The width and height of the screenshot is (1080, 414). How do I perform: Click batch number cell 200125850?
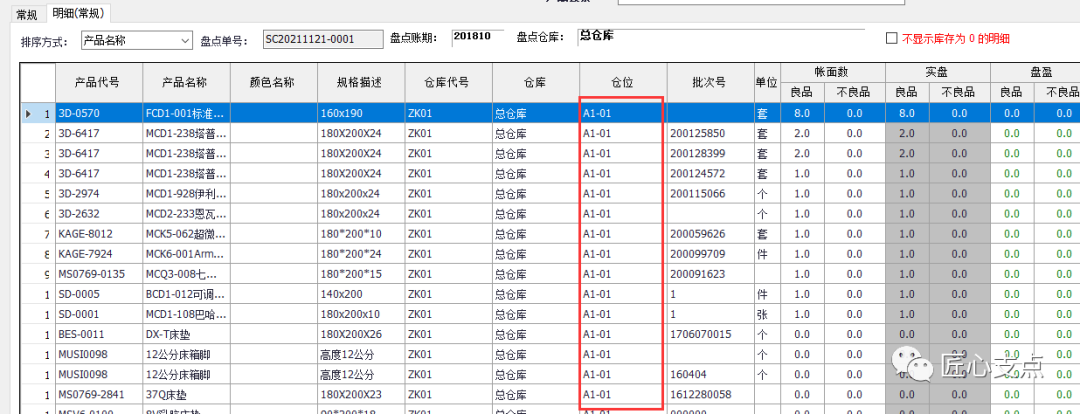pos(697,134)
